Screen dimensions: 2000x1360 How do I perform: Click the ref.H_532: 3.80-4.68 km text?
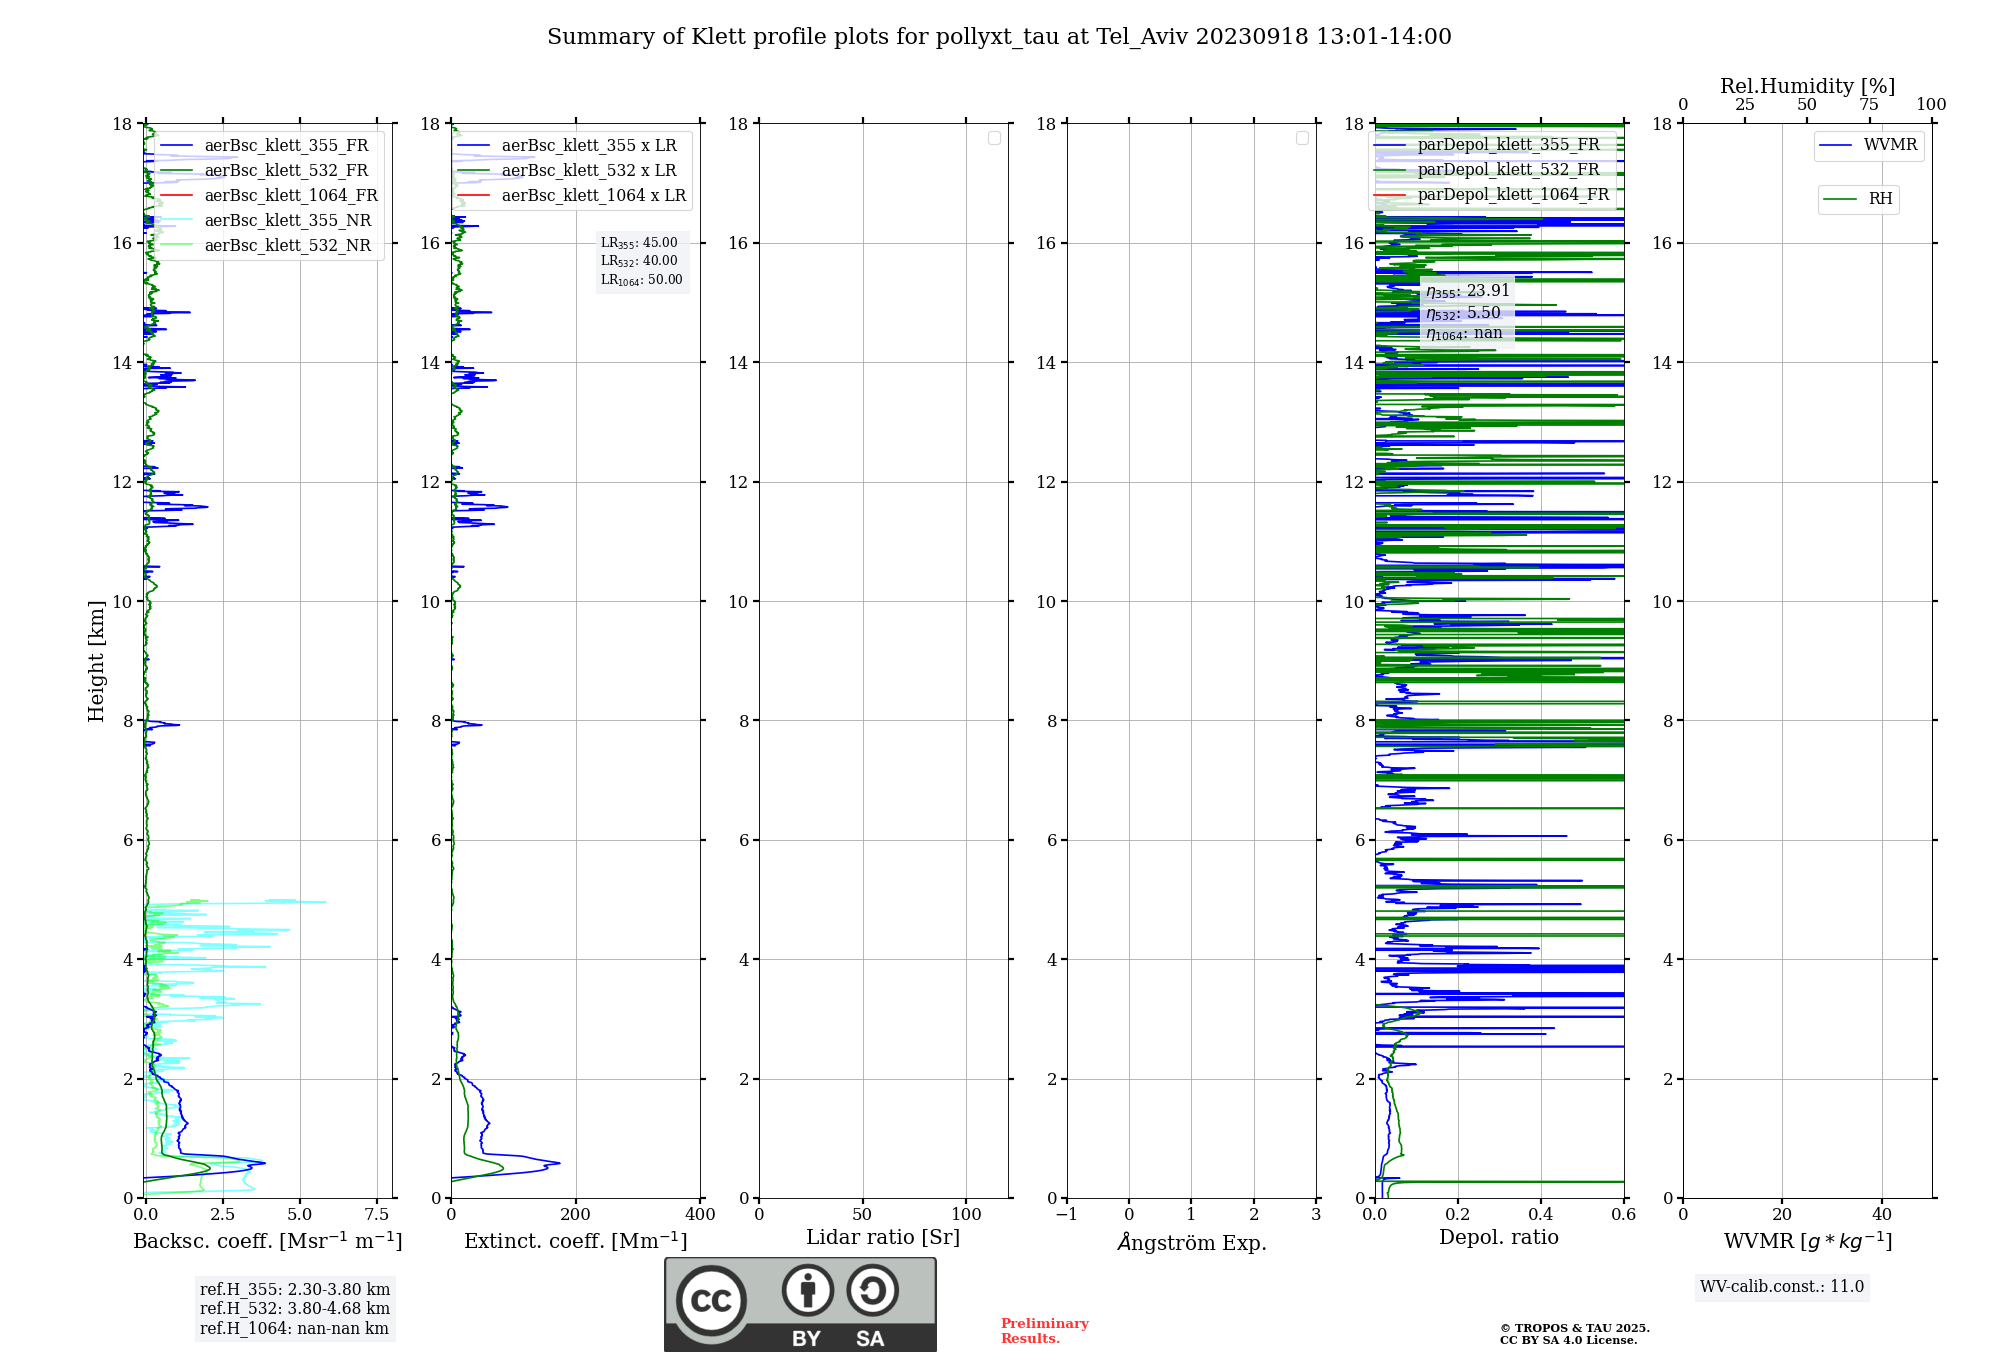[x=295, y=1309]
